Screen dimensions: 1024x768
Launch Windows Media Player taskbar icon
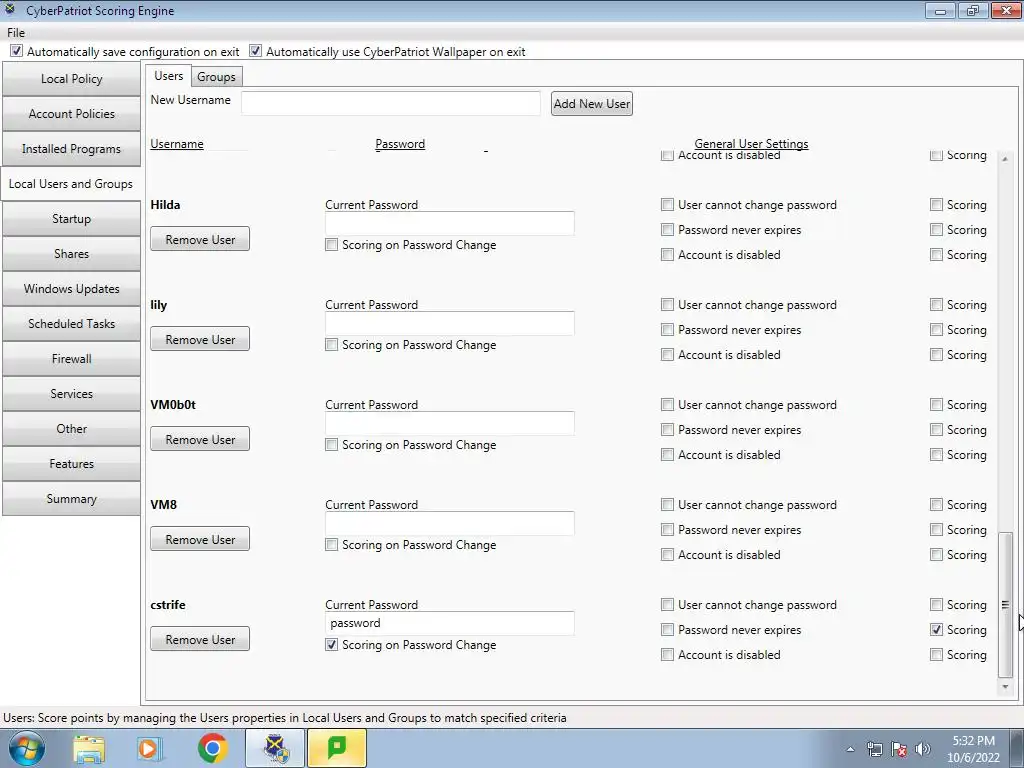pyautogui.click(x=150, y=748)
